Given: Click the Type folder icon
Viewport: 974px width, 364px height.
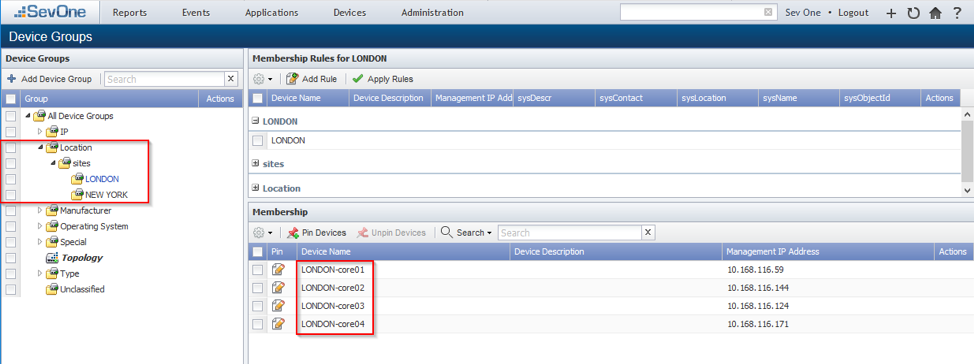Looking at the screenshot, I should click(x=52, y=273).
